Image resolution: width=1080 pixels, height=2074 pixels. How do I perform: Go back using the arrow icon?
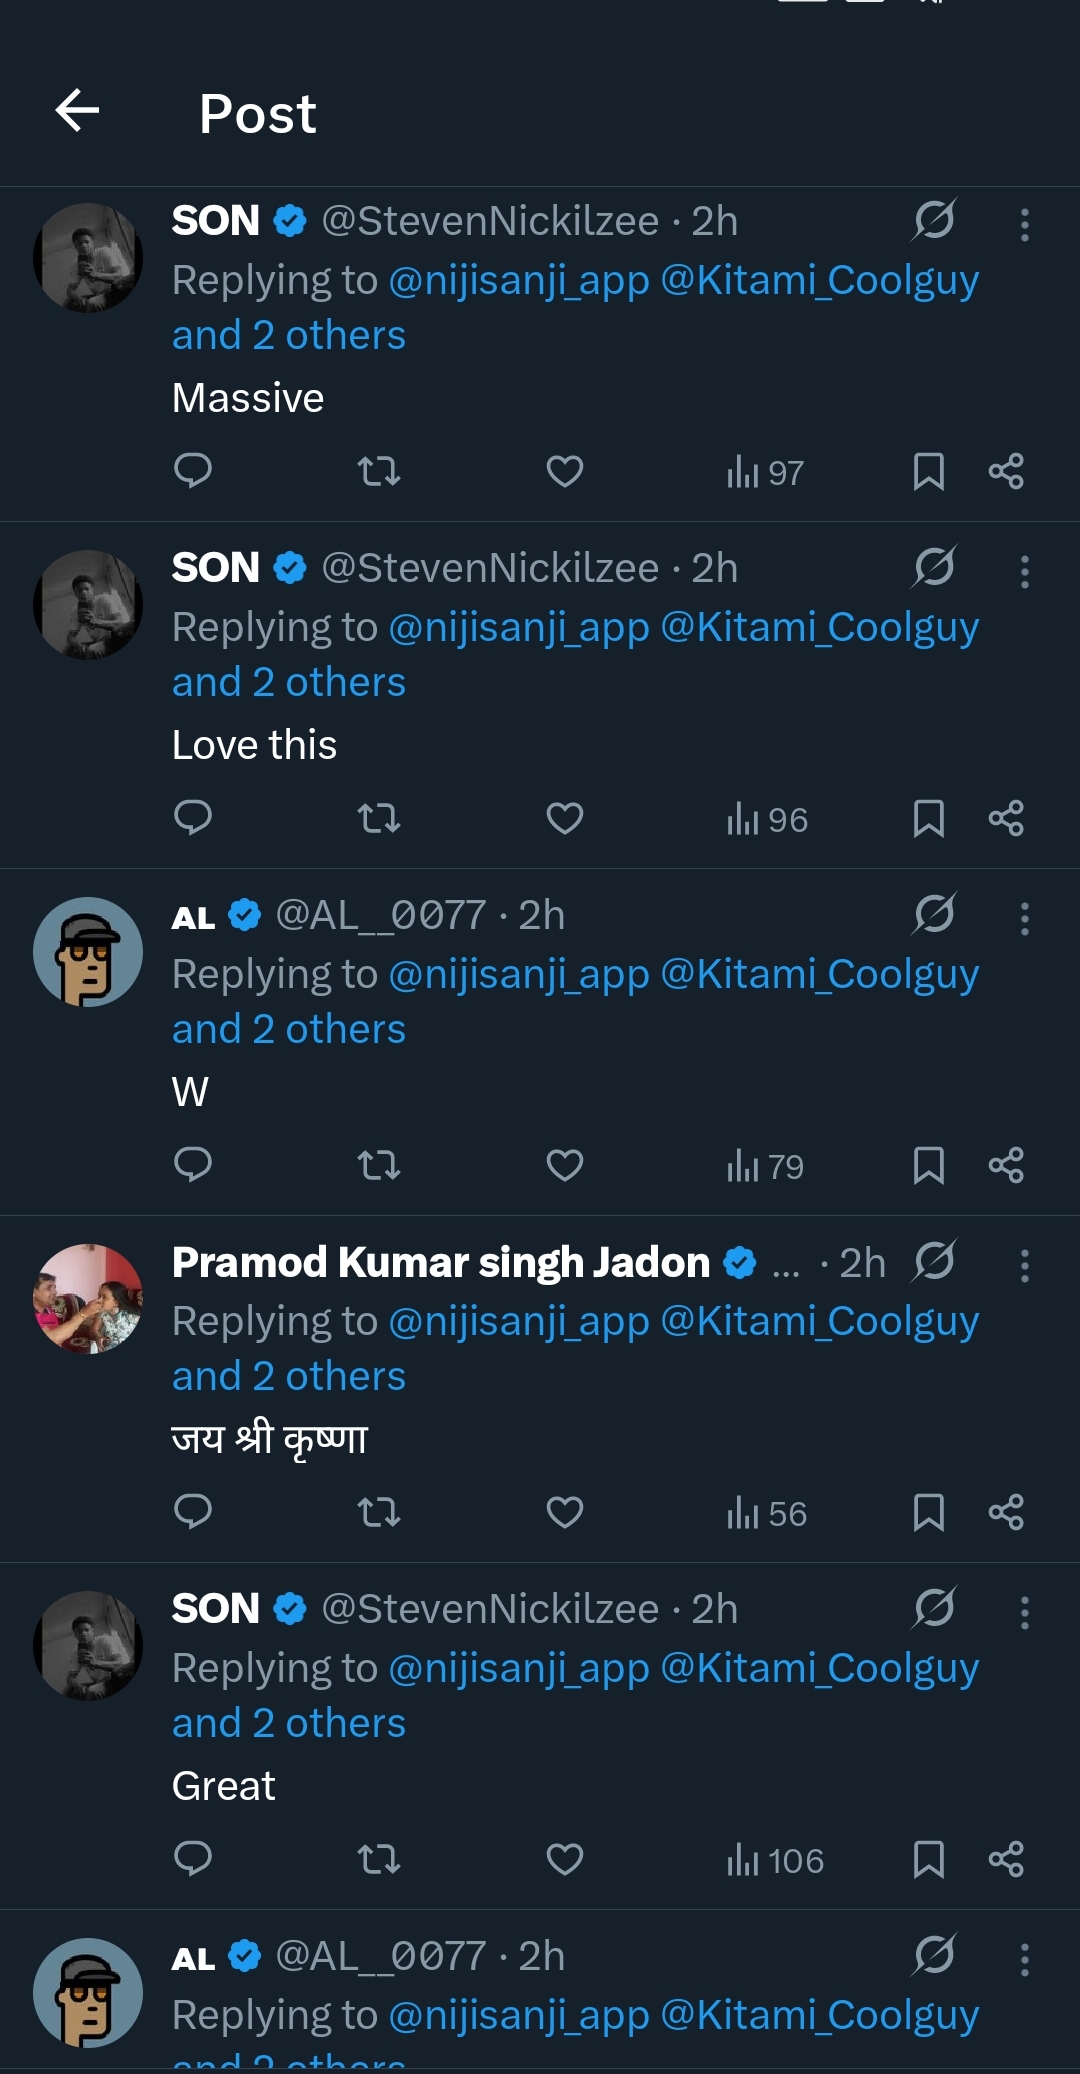77,110
